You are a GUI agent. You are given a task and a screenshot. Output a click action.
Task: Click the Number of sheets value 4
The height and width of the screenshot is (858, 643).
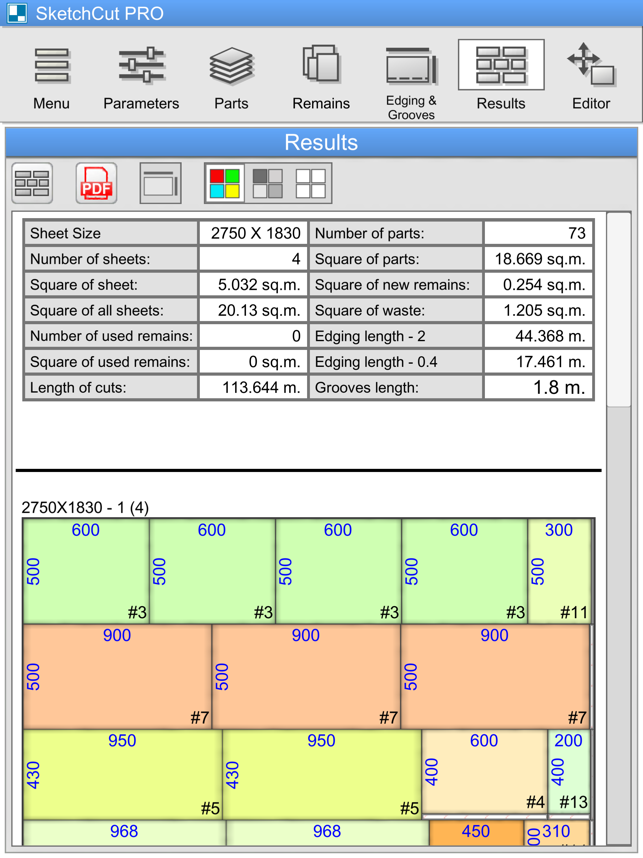tap(253, 259)
